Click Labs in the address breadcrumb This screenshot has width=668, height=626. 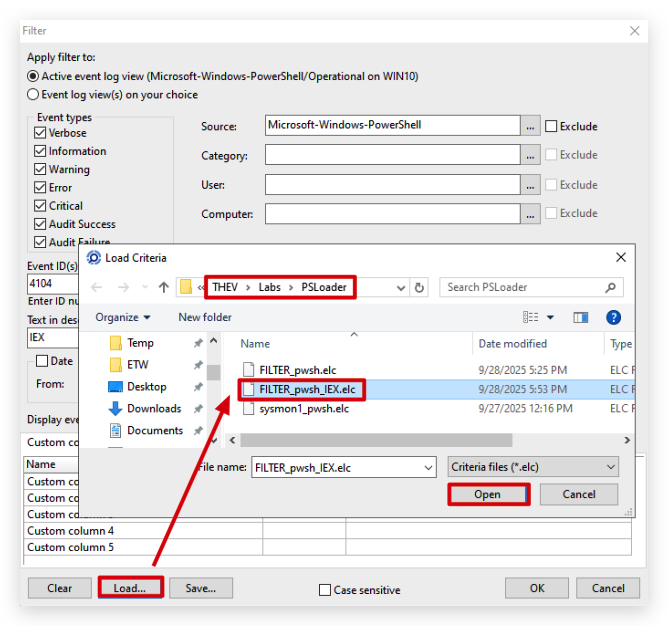tap(269, 287)
